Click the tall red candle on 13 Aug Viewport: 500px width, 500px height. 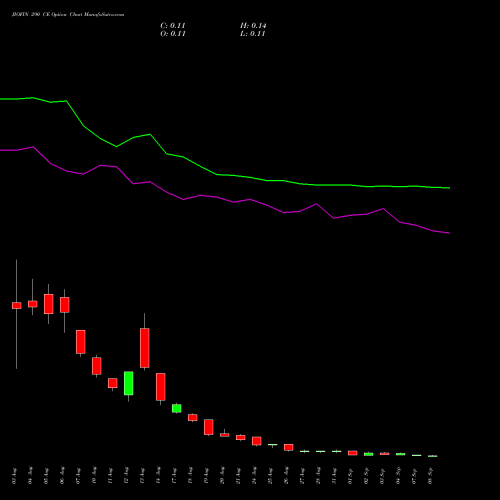pos(145,348)
